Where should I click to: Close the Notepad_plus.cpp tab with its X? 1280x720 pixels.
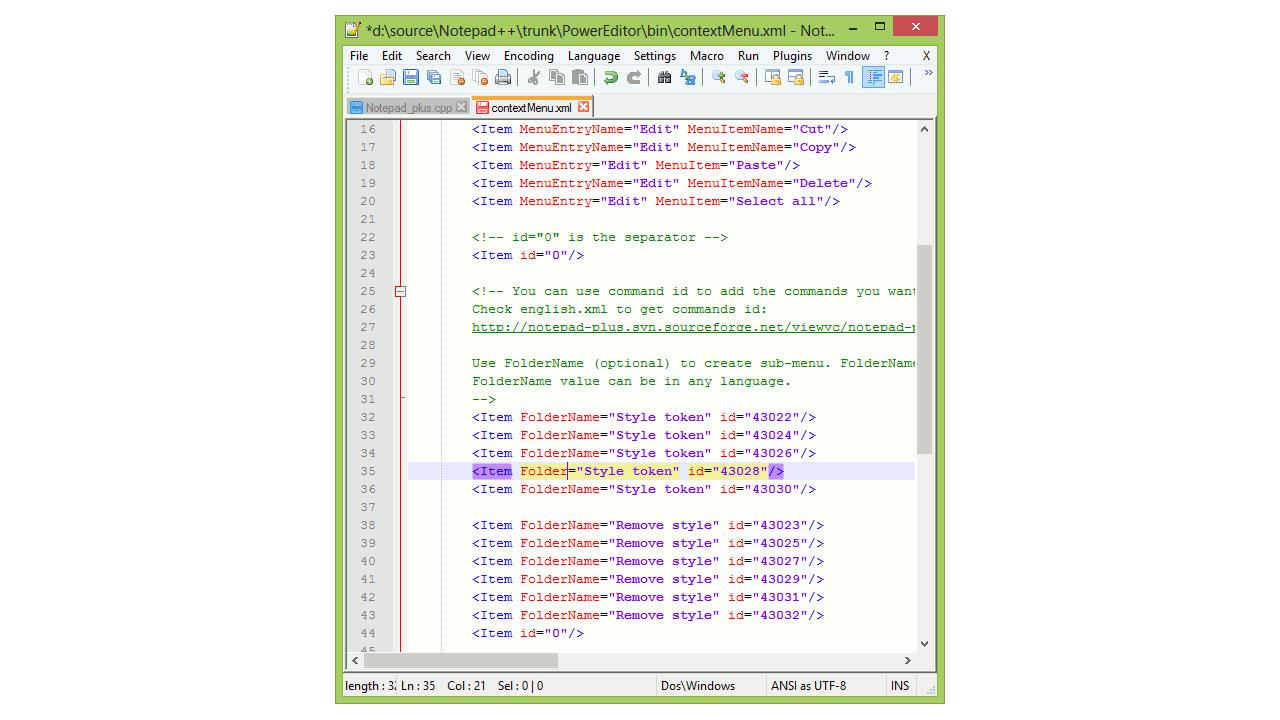pos(461,107)
